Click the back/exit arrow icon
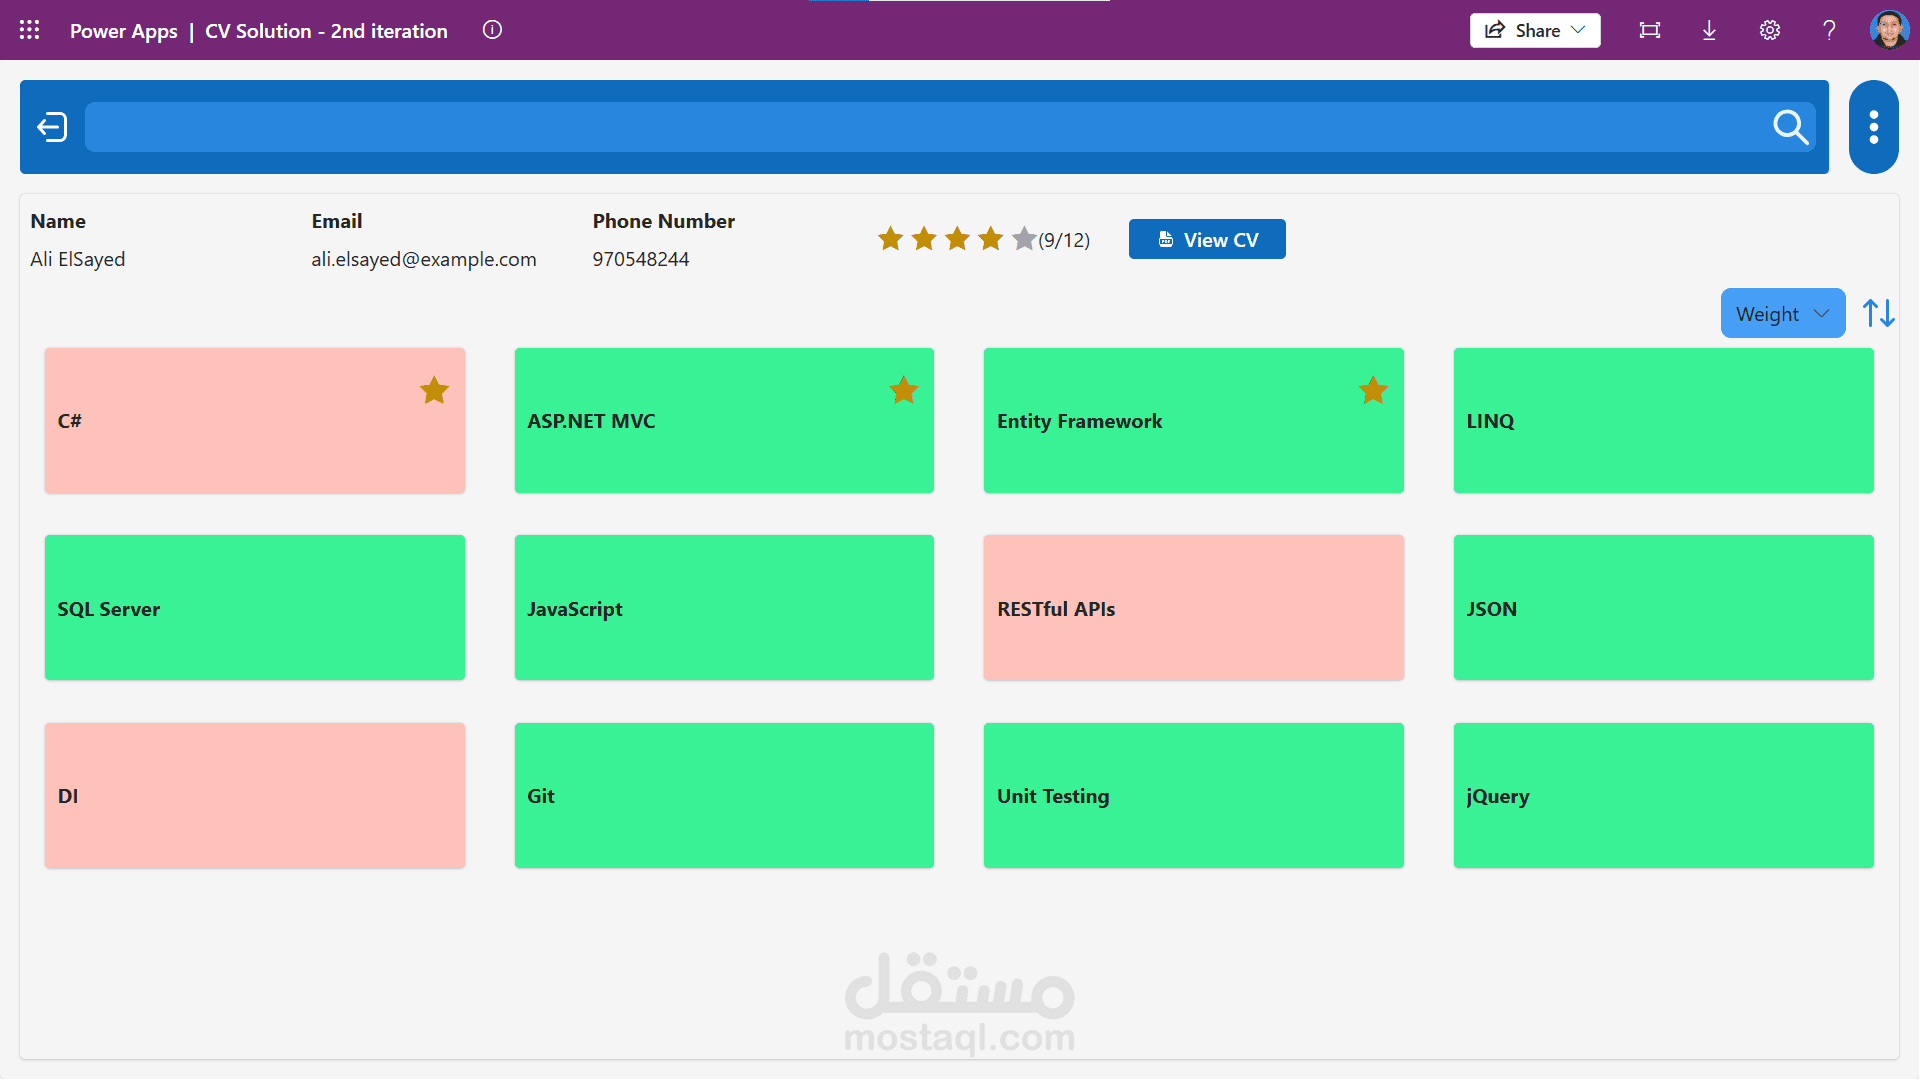The image size is (1920, 1080). click(52, 127)
